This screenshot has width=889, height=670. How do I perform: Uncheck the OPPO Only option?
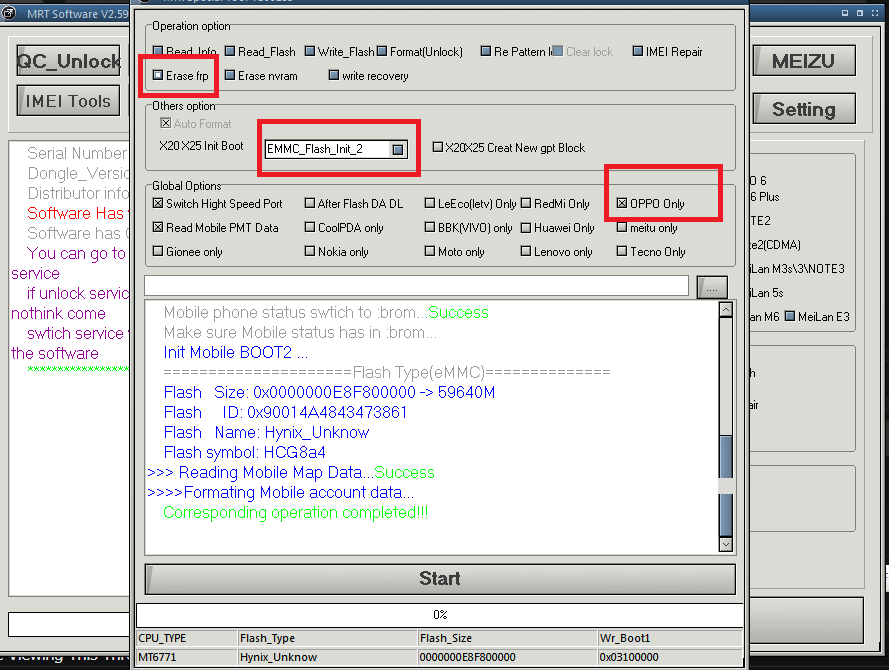[622, 203]
